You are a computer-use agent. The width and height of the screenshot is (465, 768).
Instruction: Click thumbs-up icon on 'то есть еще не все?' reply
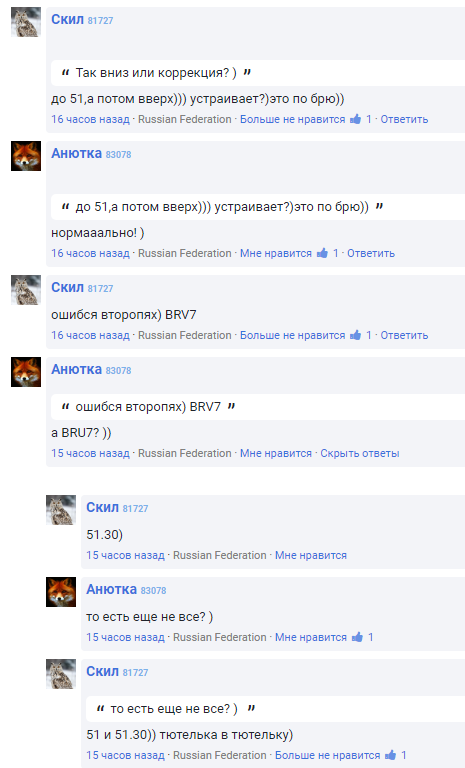click(357, 637)
